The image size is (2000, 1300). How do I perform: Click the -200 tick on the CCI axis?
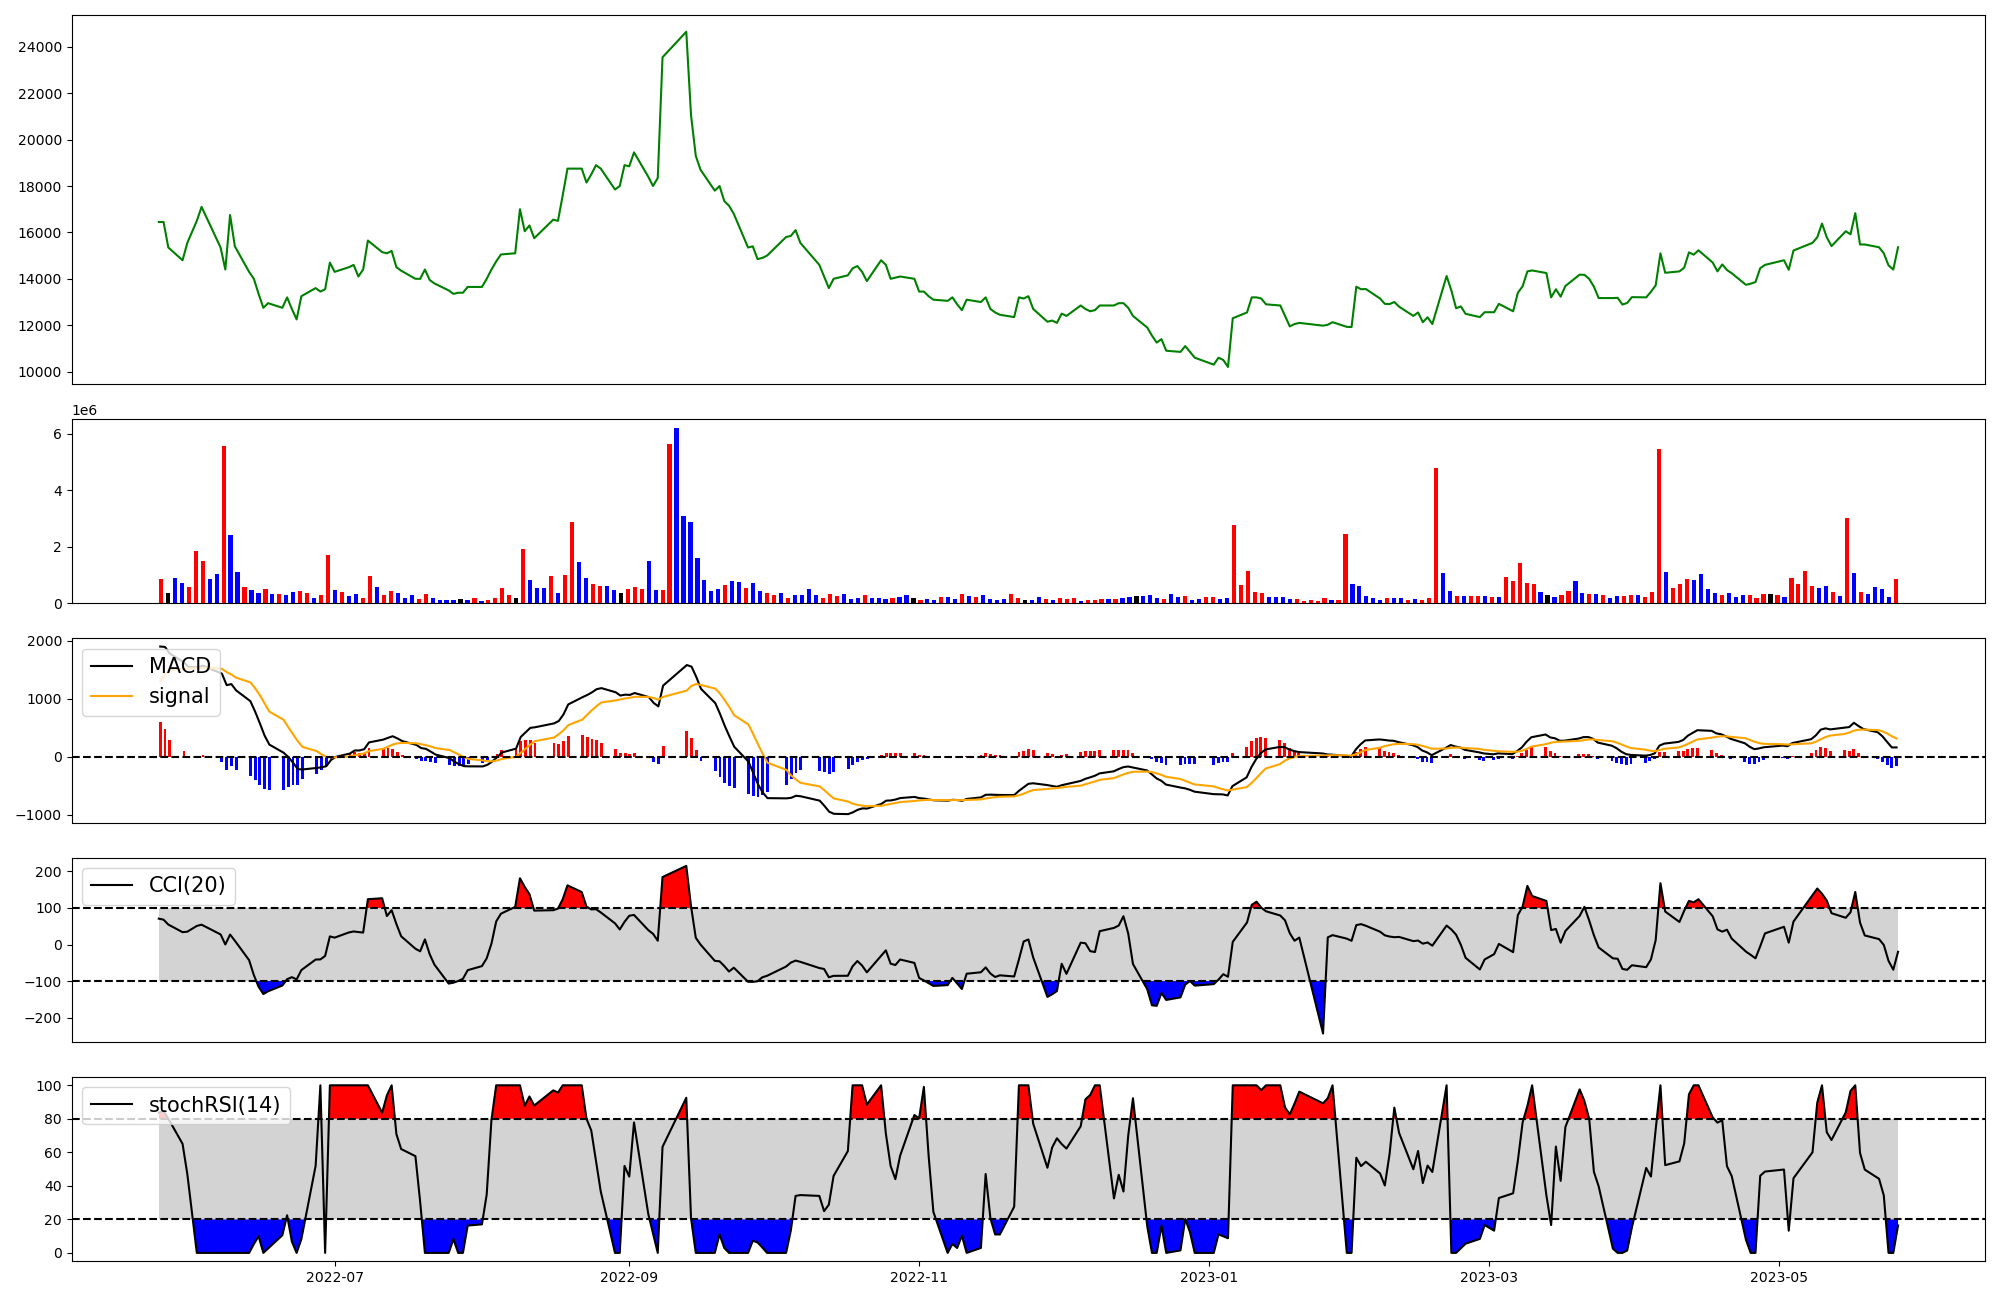click(42, 1018)
